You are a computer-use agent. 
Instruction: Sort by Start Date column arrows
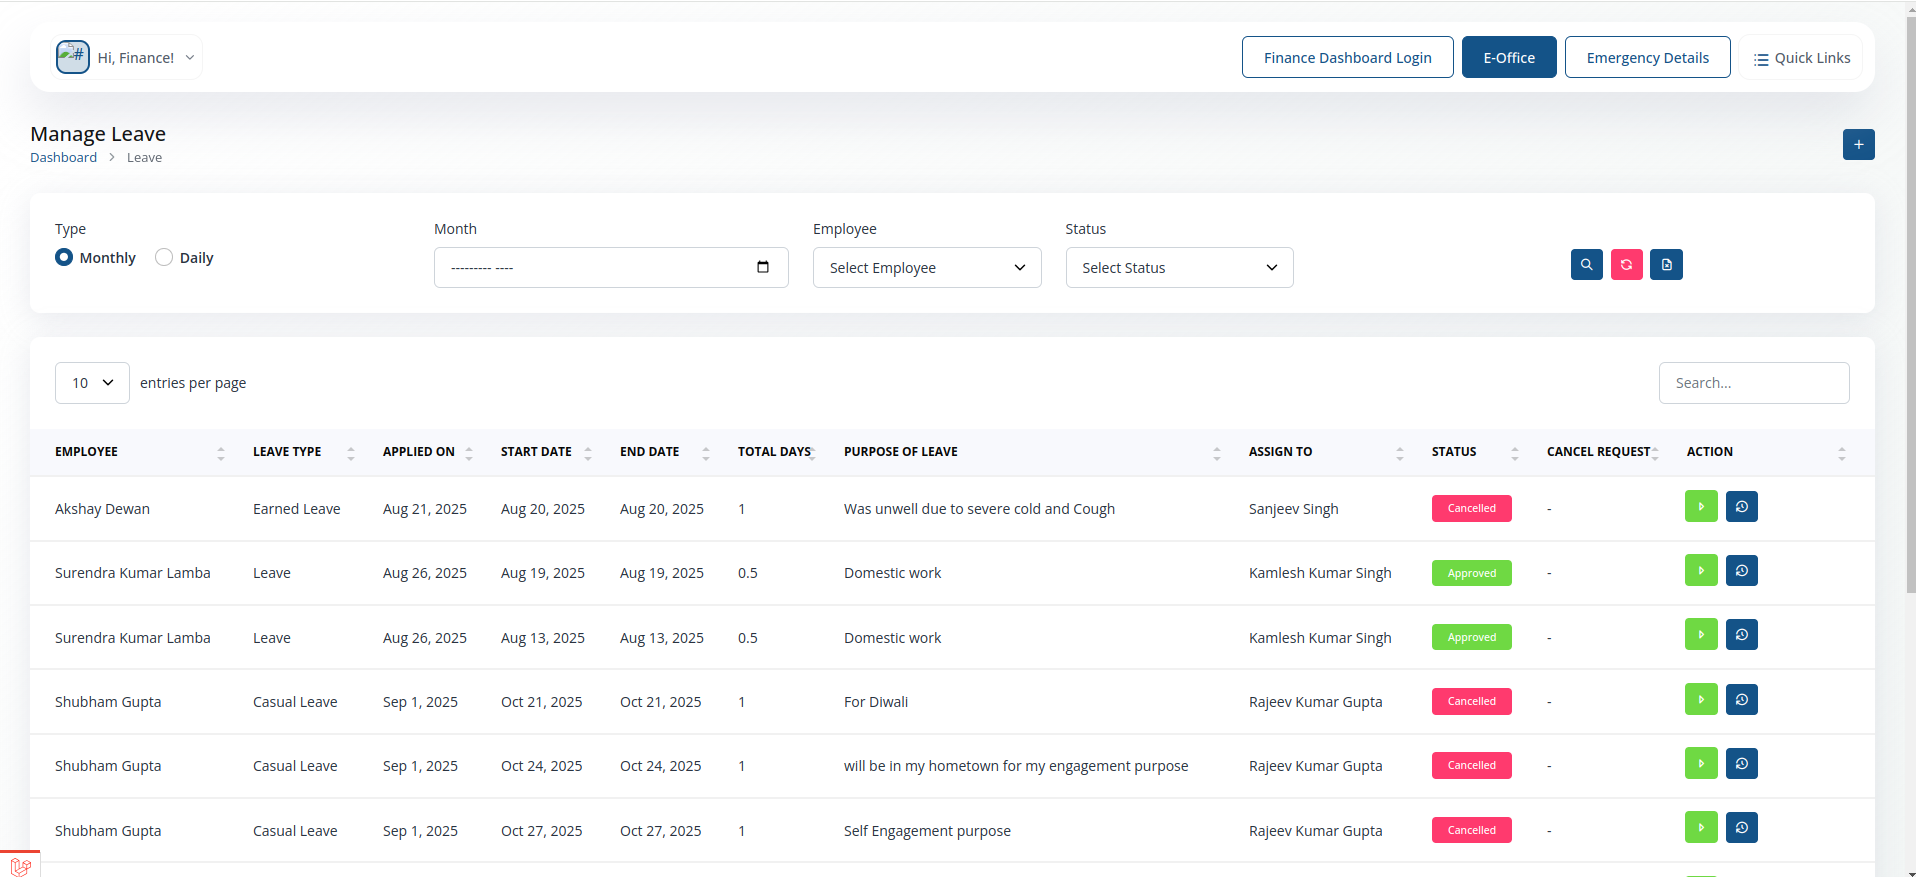point(588,453)
